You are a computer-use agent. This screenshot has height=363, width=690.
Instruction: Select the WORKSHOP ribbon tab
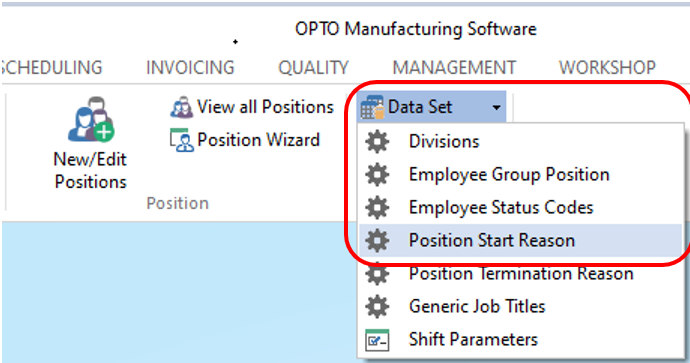click(x=607, y=68)
